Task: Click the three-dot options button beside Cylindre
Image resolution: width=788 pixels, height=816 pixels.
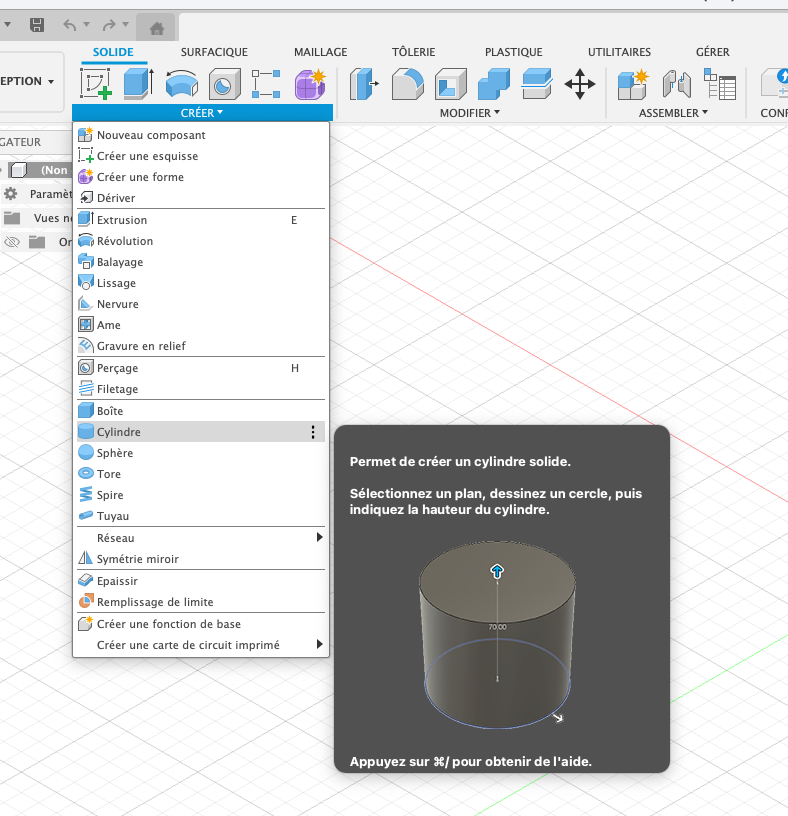Action: pos(313,432)
